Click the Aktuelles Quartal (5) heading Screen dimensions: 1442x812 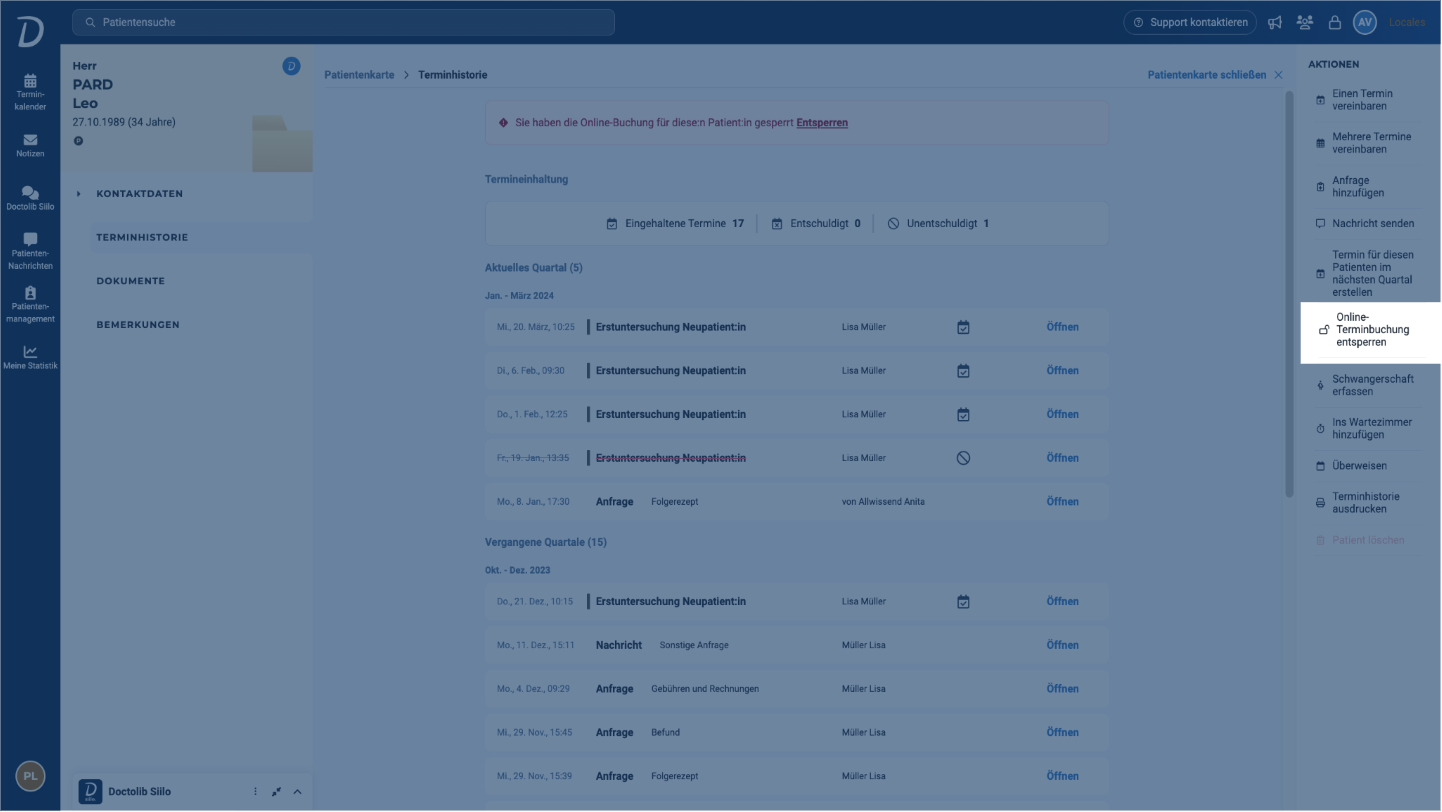point(534,268)
